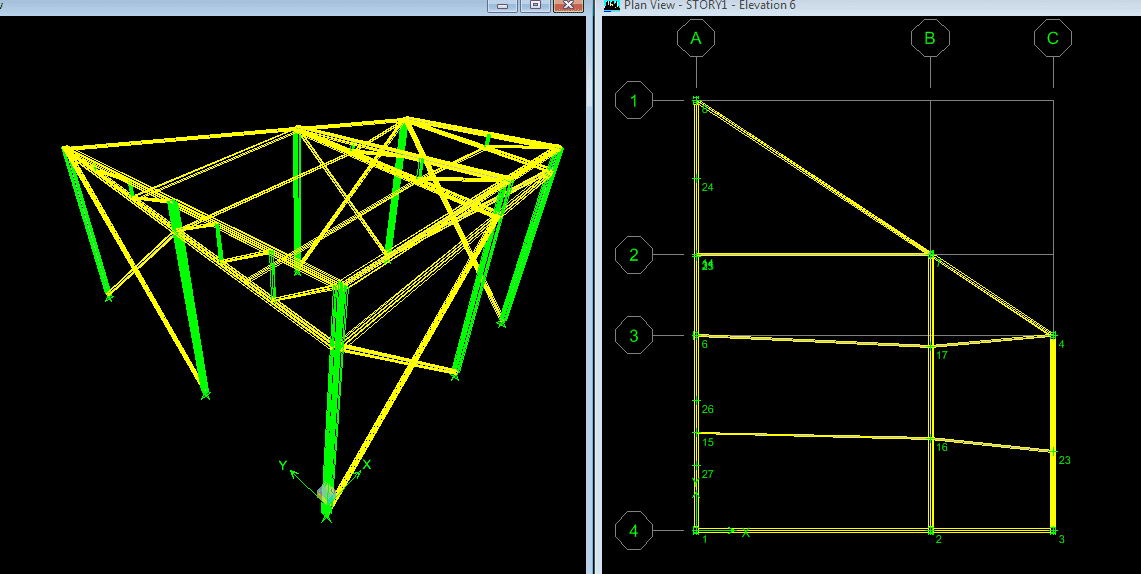The width and height of the screenshot is (1141, 574).
Task: Select joint label 6 in plan view
Action: click(704, 343)
